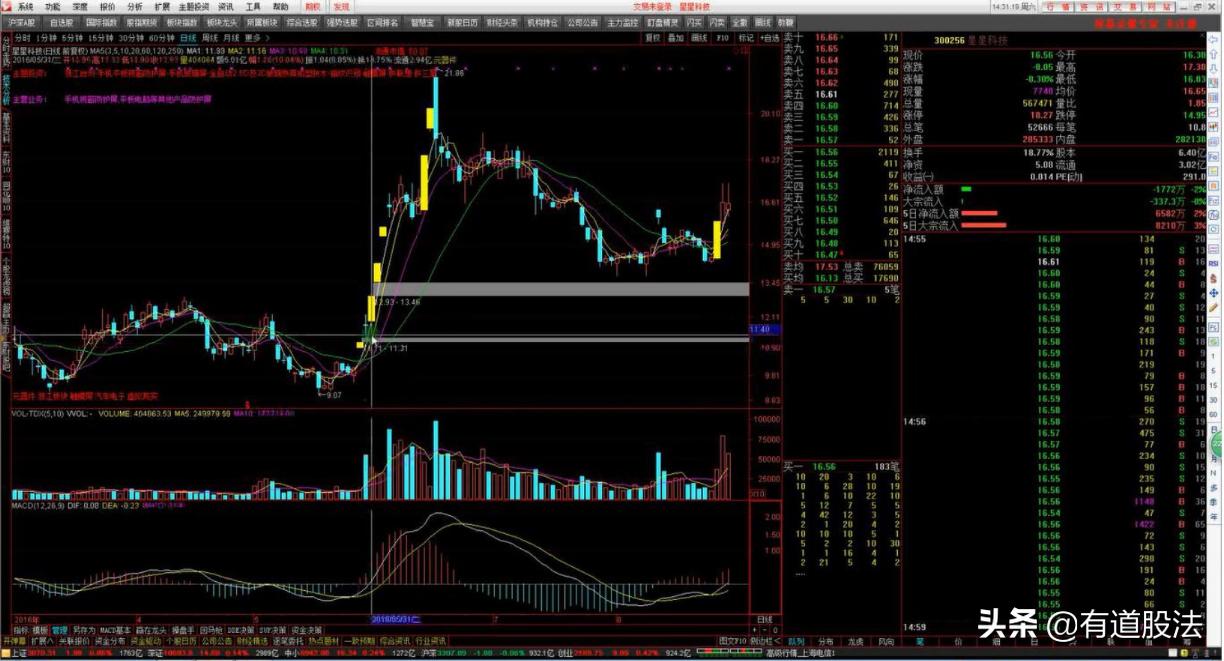Open the 主力监控 toolbar button
The image size is (1224, 661).
(x=622, y=21)
